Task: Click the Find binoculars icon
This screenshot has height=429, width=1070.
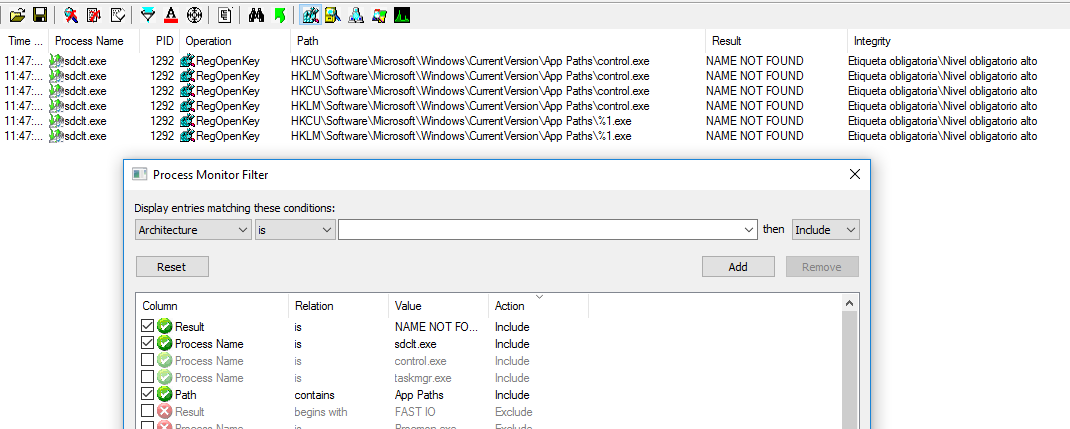Action: coord(257,14)
